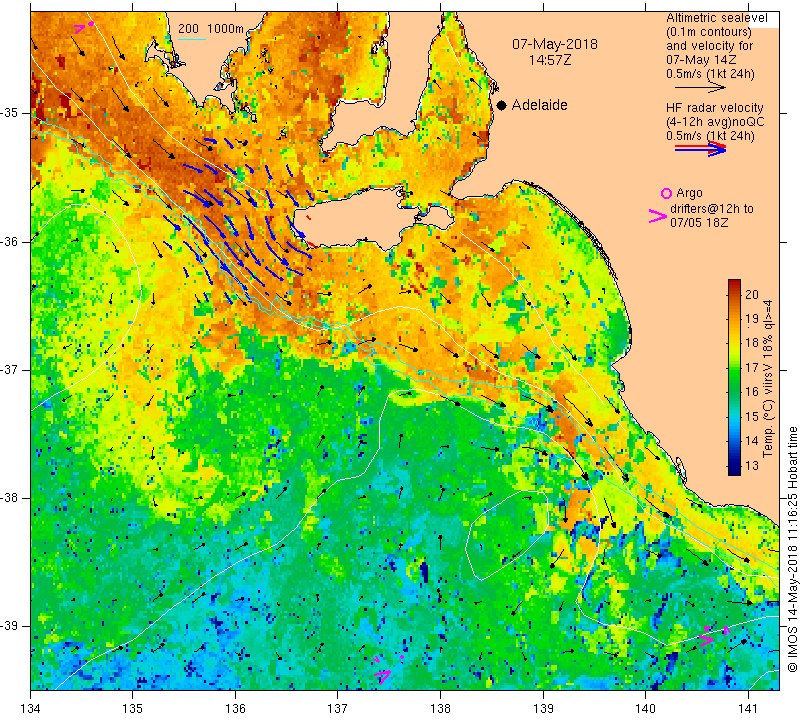The height and width of the screenshot is (720, 800).
Task: Click the '0.5m/s (1kt 24h)' altimetric scale text
Action: coord(710,73)
